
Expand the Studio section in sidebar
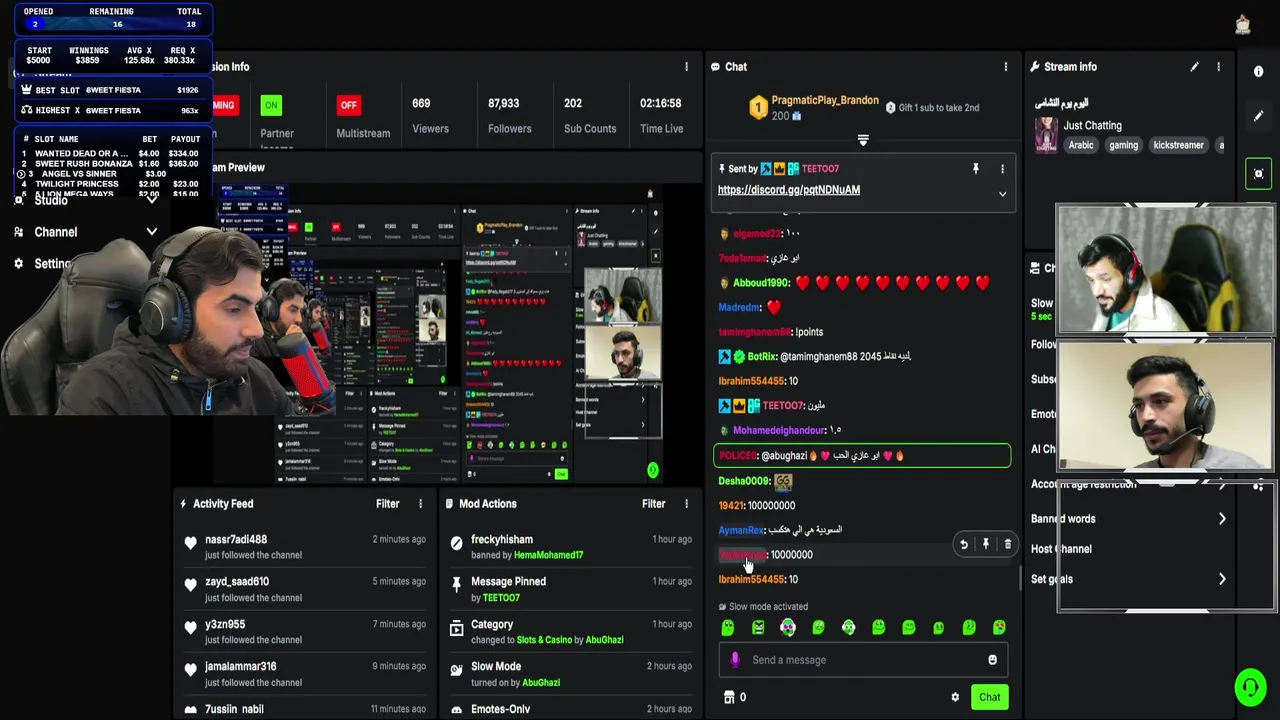click(x=151, y=200)
